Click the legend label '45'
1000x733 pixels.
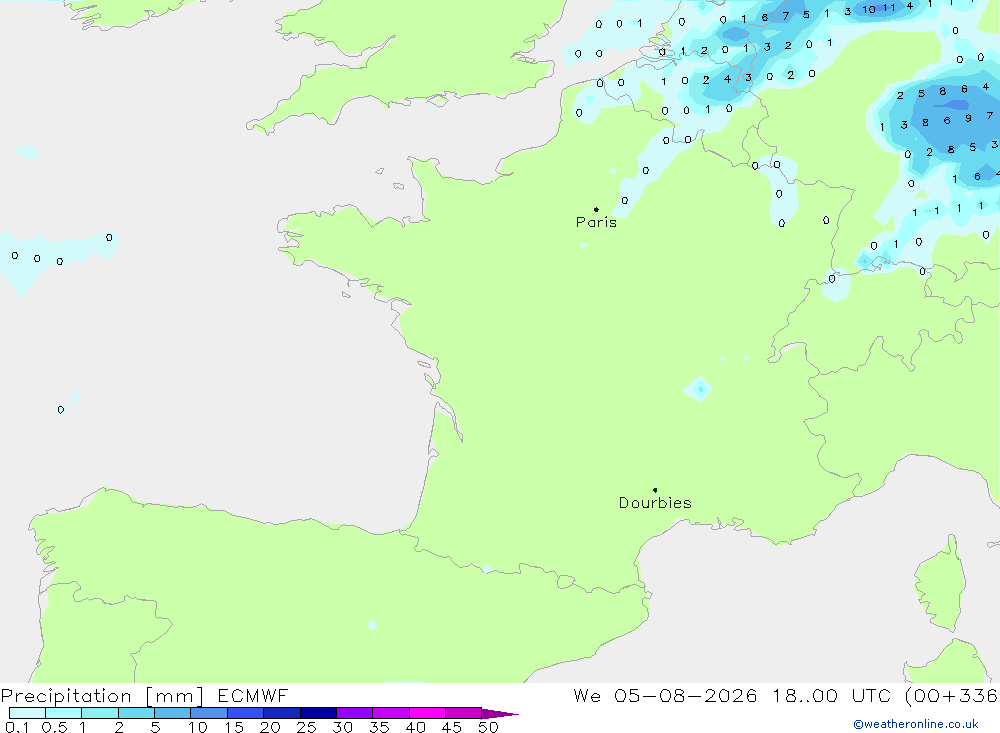452,727
